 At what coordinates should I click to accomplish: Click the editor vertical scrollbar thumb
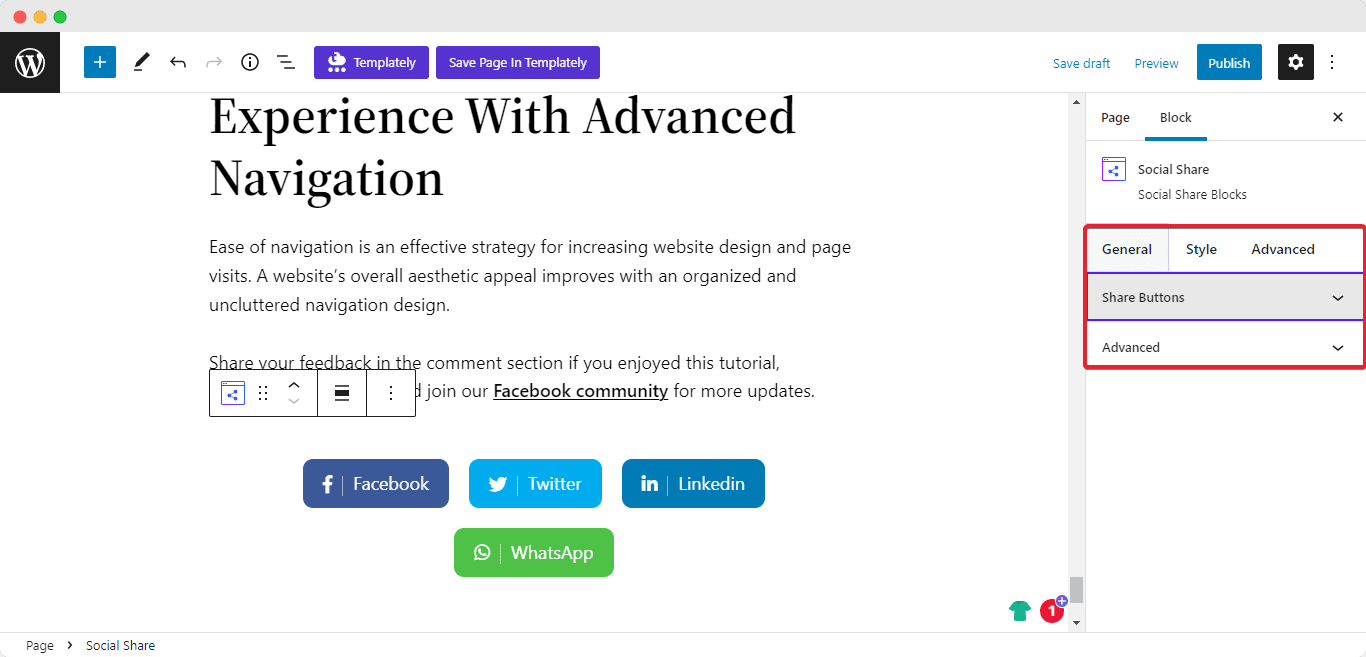pos(1076,589)
